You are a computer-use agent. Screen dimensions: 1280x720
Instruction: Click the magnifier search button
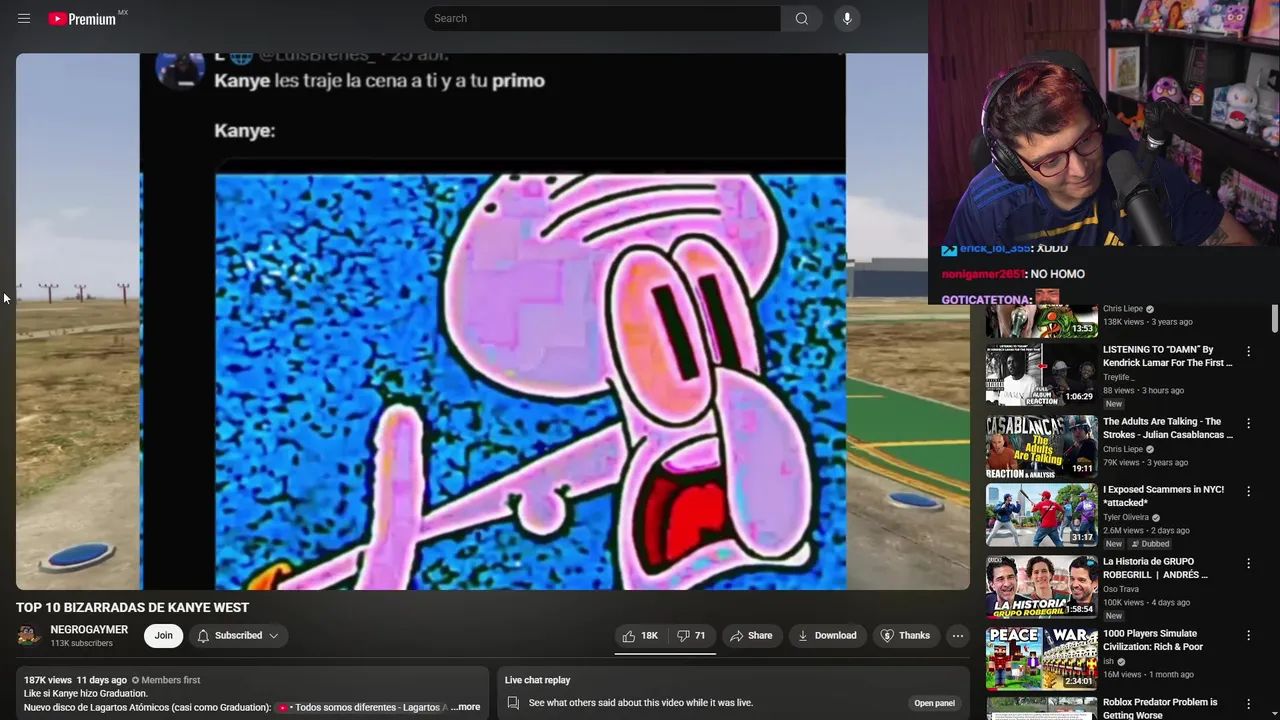801,18
